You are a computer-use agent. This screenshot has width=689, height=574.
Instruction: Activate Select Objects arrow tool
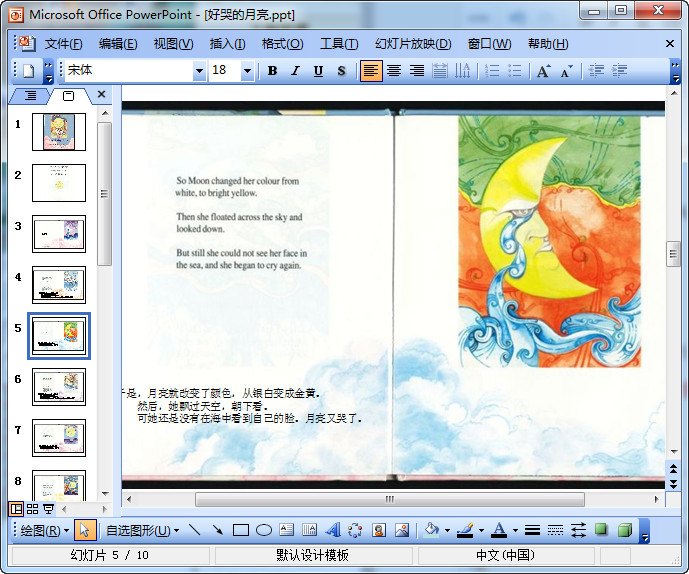pos(84,530)
